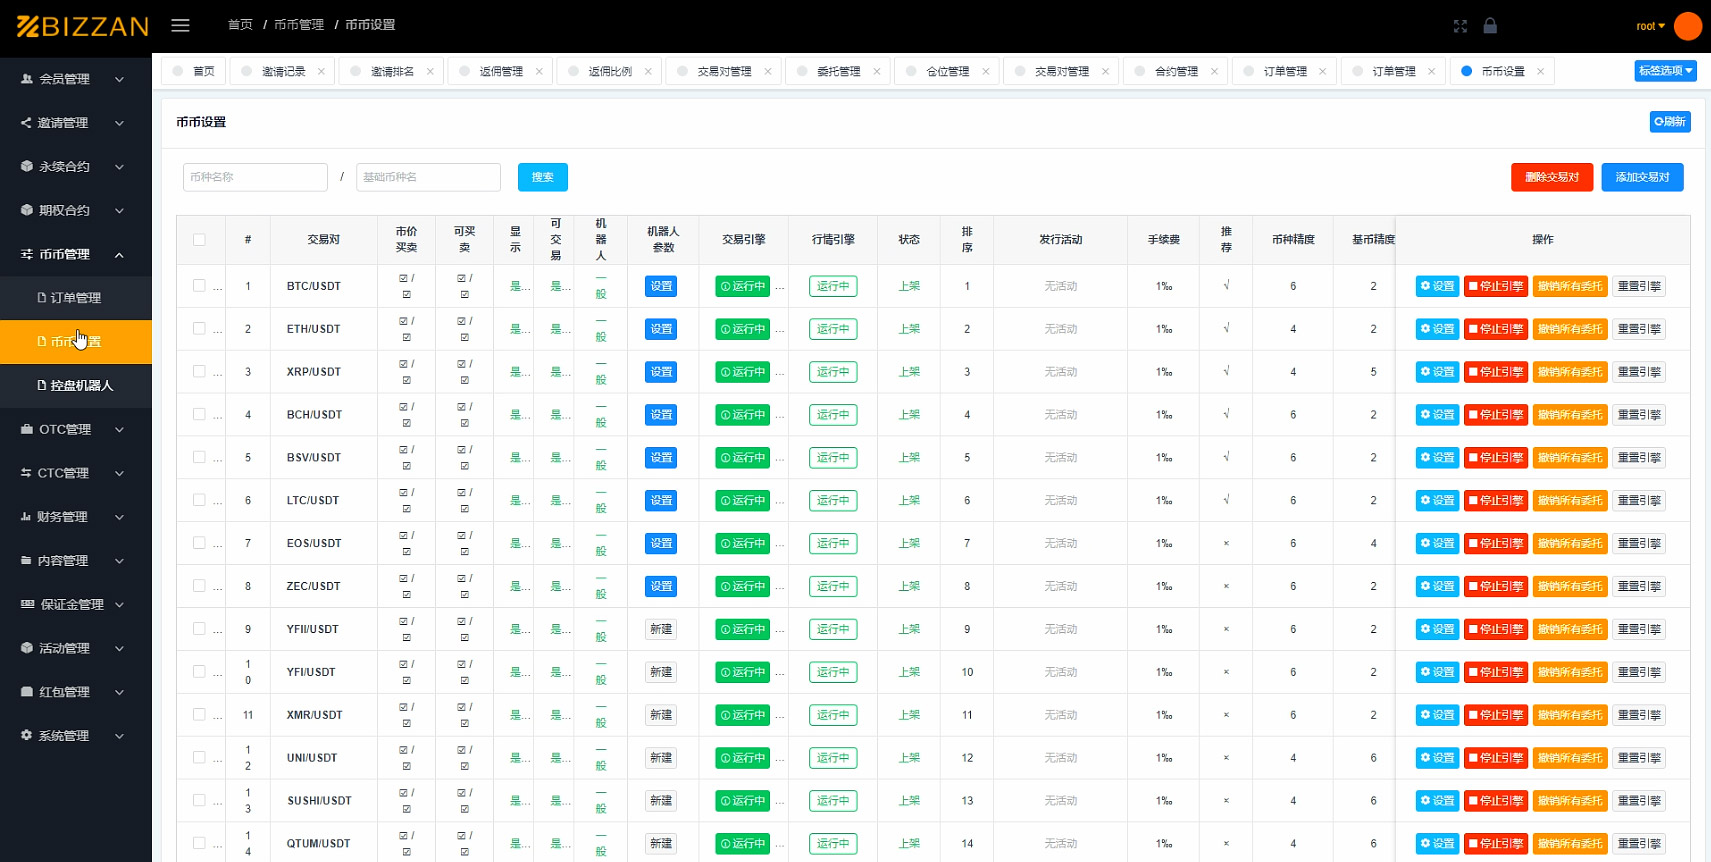Click the BIZZAN logo
Viewport: 1711px width, 862px height.
point(82,26)
